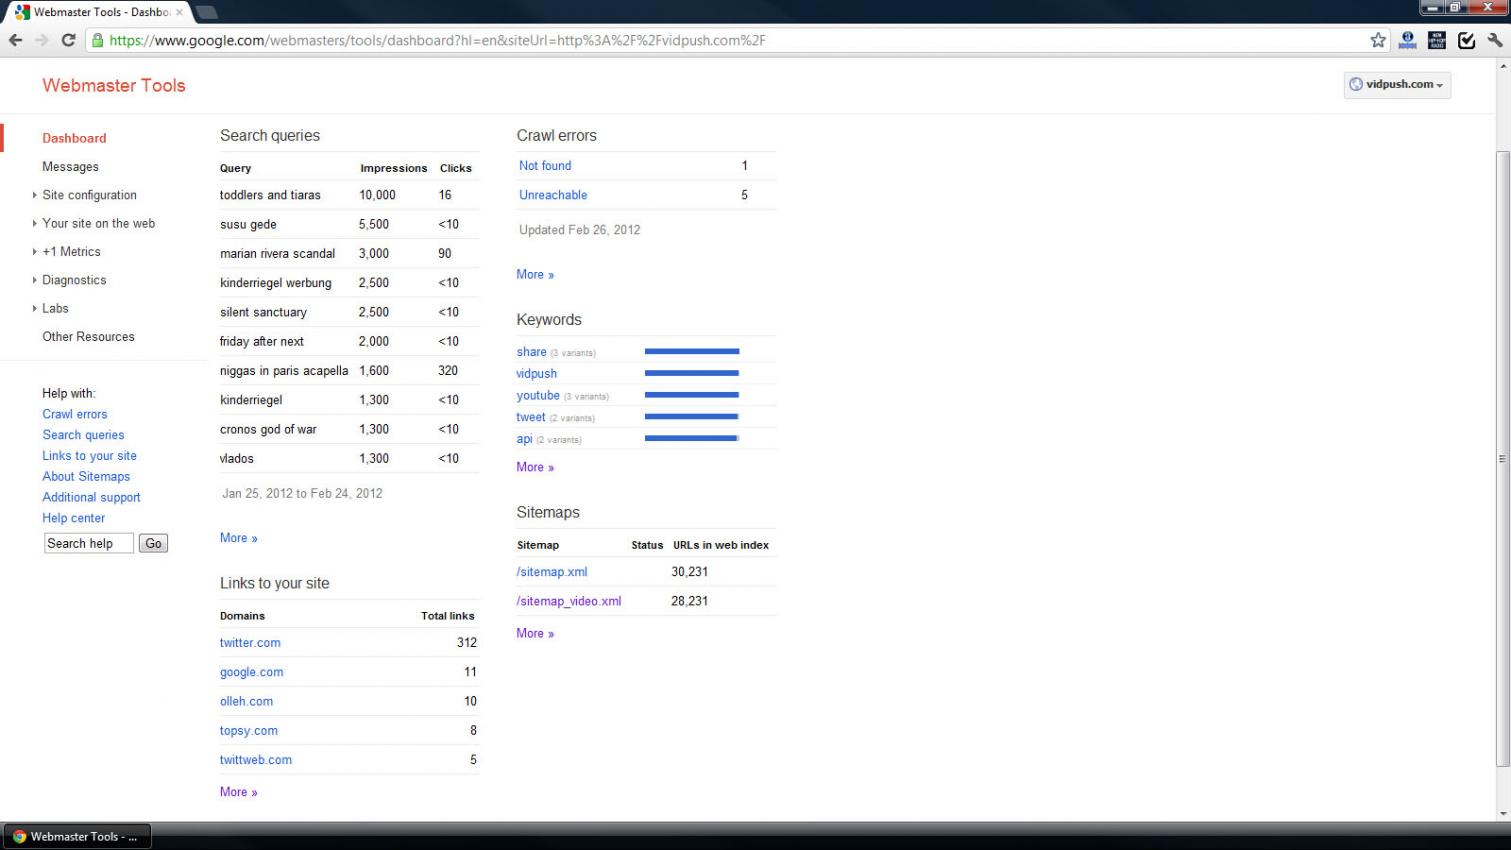Open the Not found crawl errors link
The image size is (1511, 850).
point(545,166)
